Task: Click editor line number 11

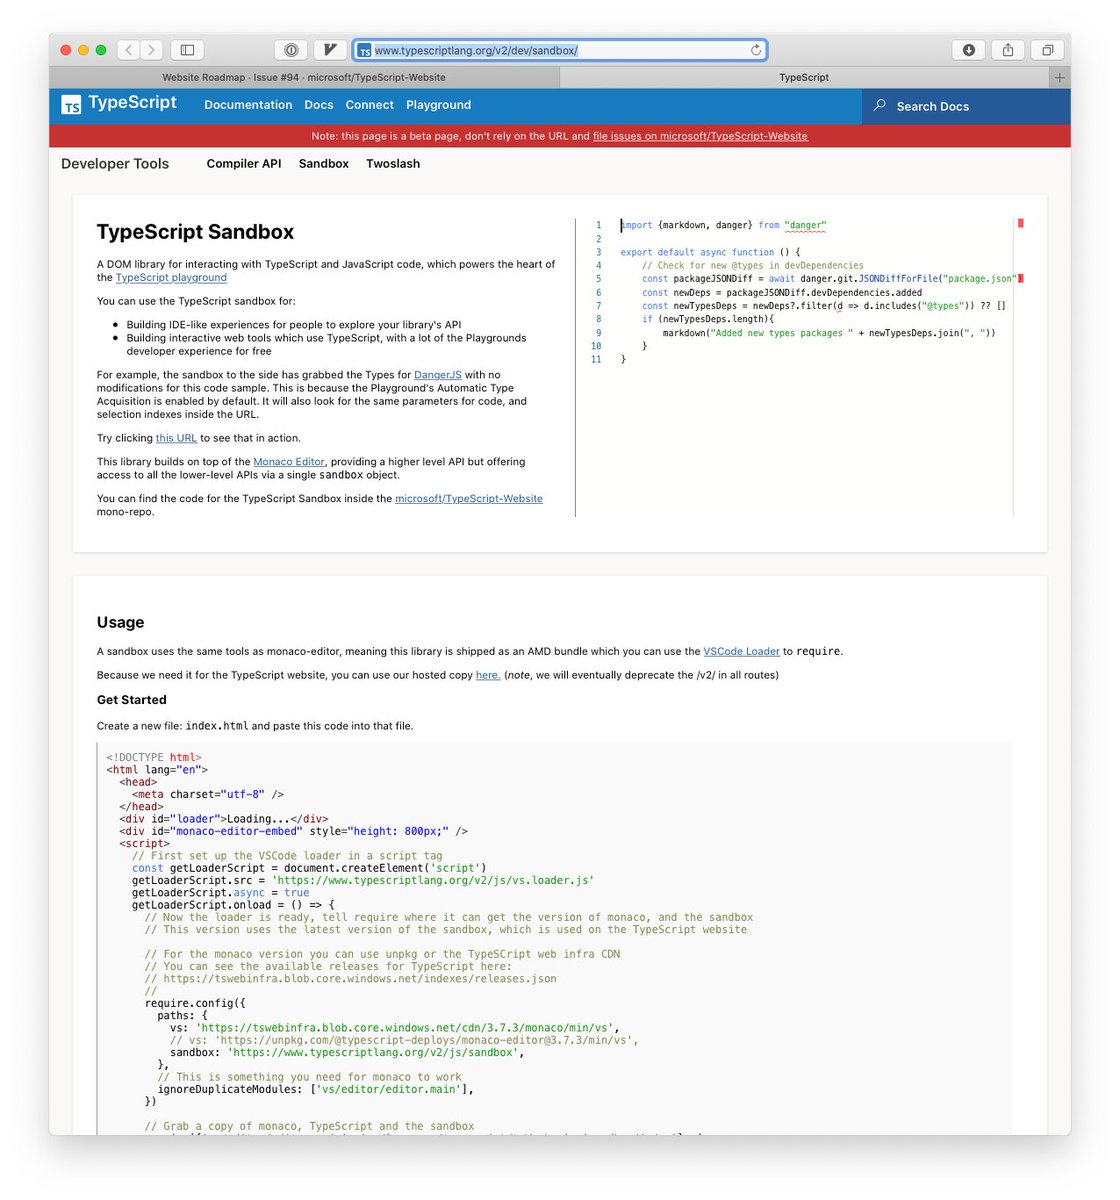Action: coord(597,359)
